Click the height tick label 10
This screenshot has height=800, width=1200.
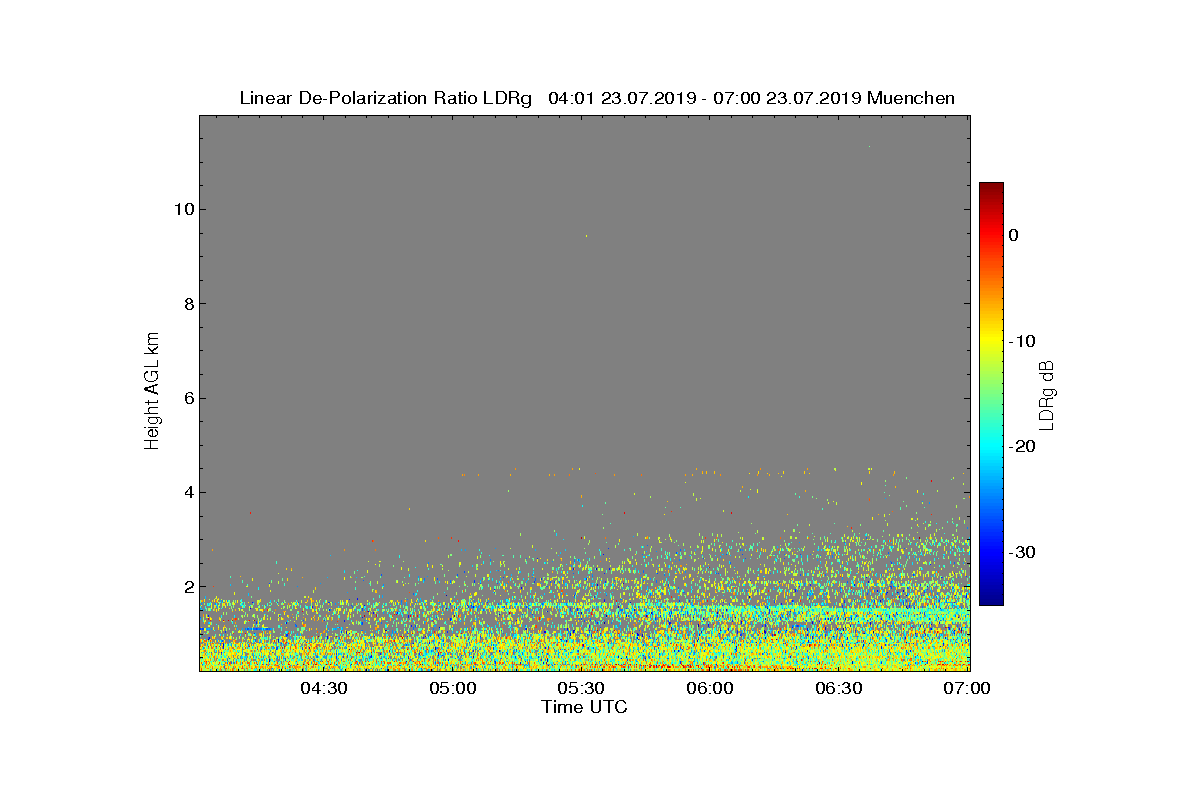pos(183,209)
